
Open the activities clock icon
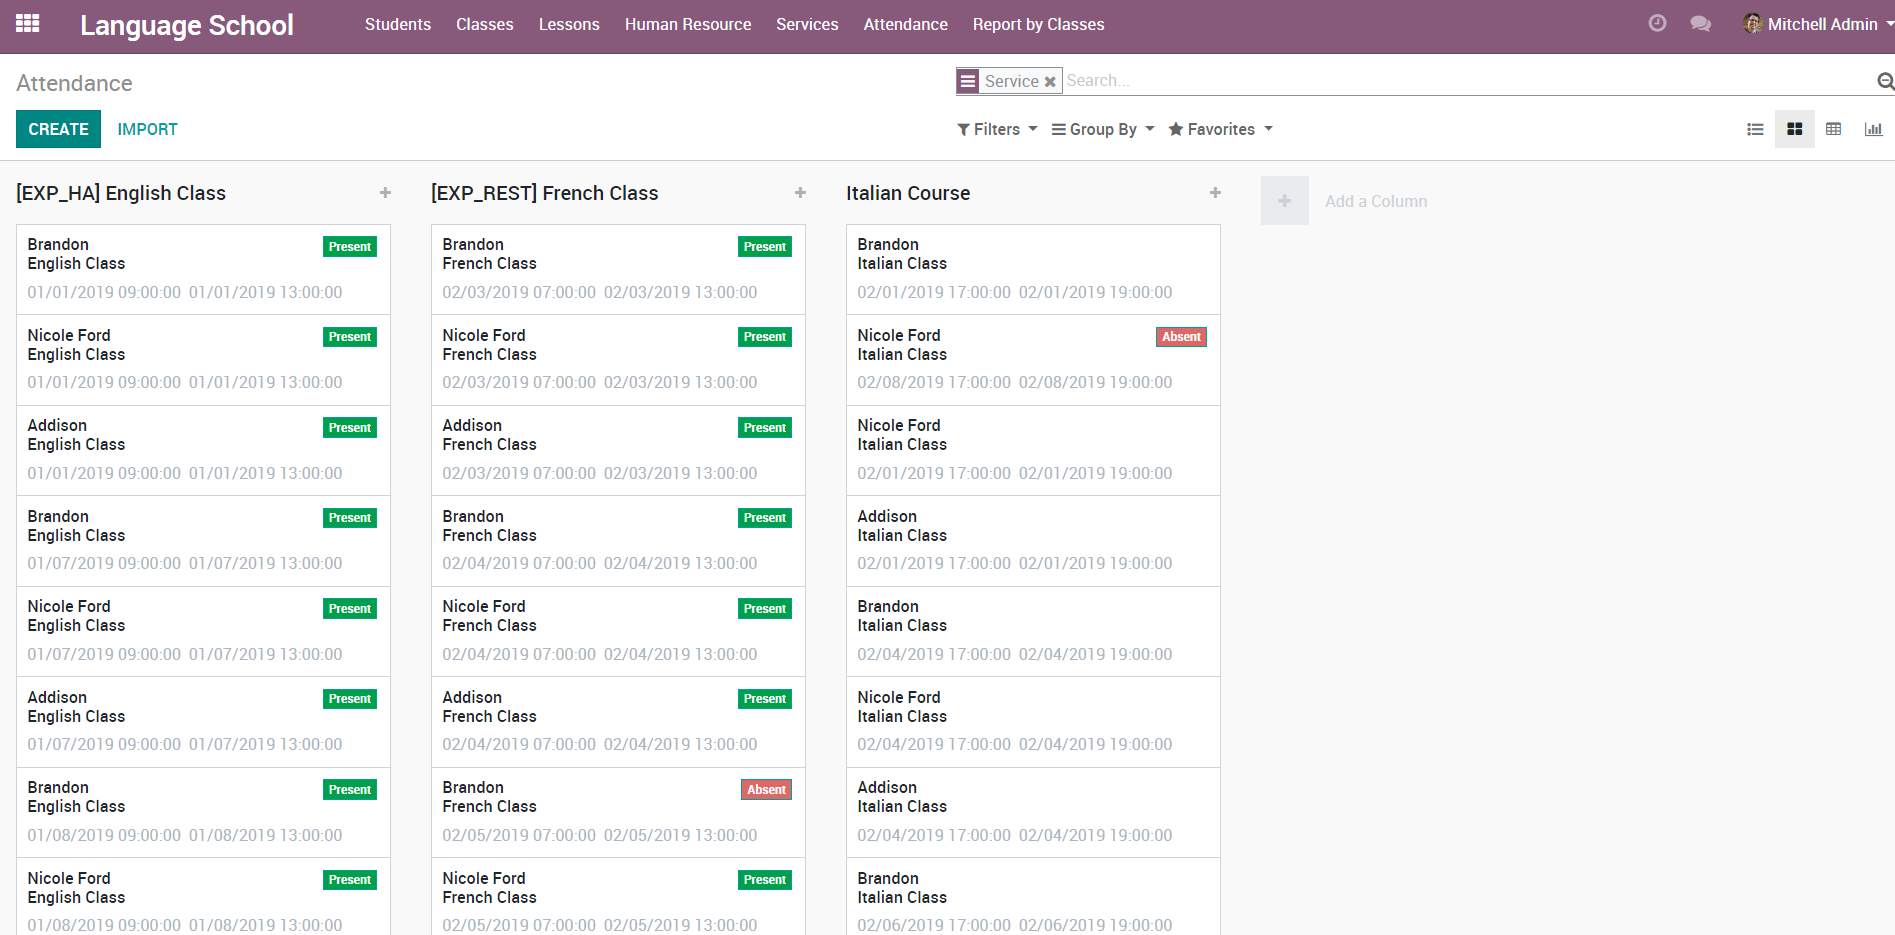(x=1657, y=24)
